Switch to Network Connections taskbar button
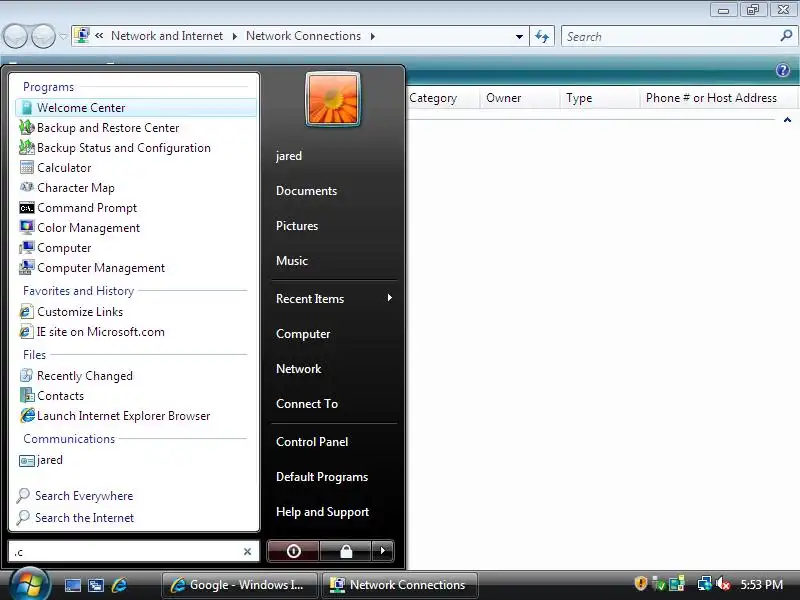The image size is (800, 600). (x=399, y=585)
